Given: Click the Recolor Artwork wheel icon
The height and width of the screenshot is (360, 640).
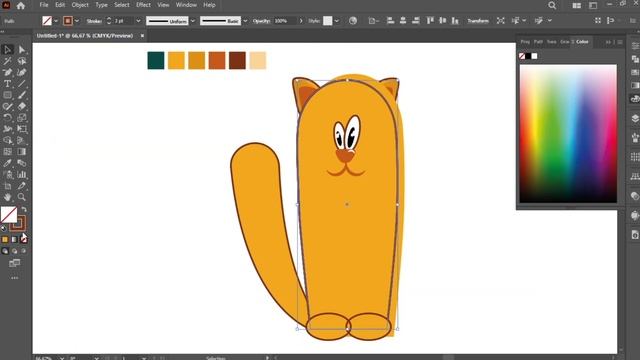Looking at the screenshot, I should pos(353,20).
